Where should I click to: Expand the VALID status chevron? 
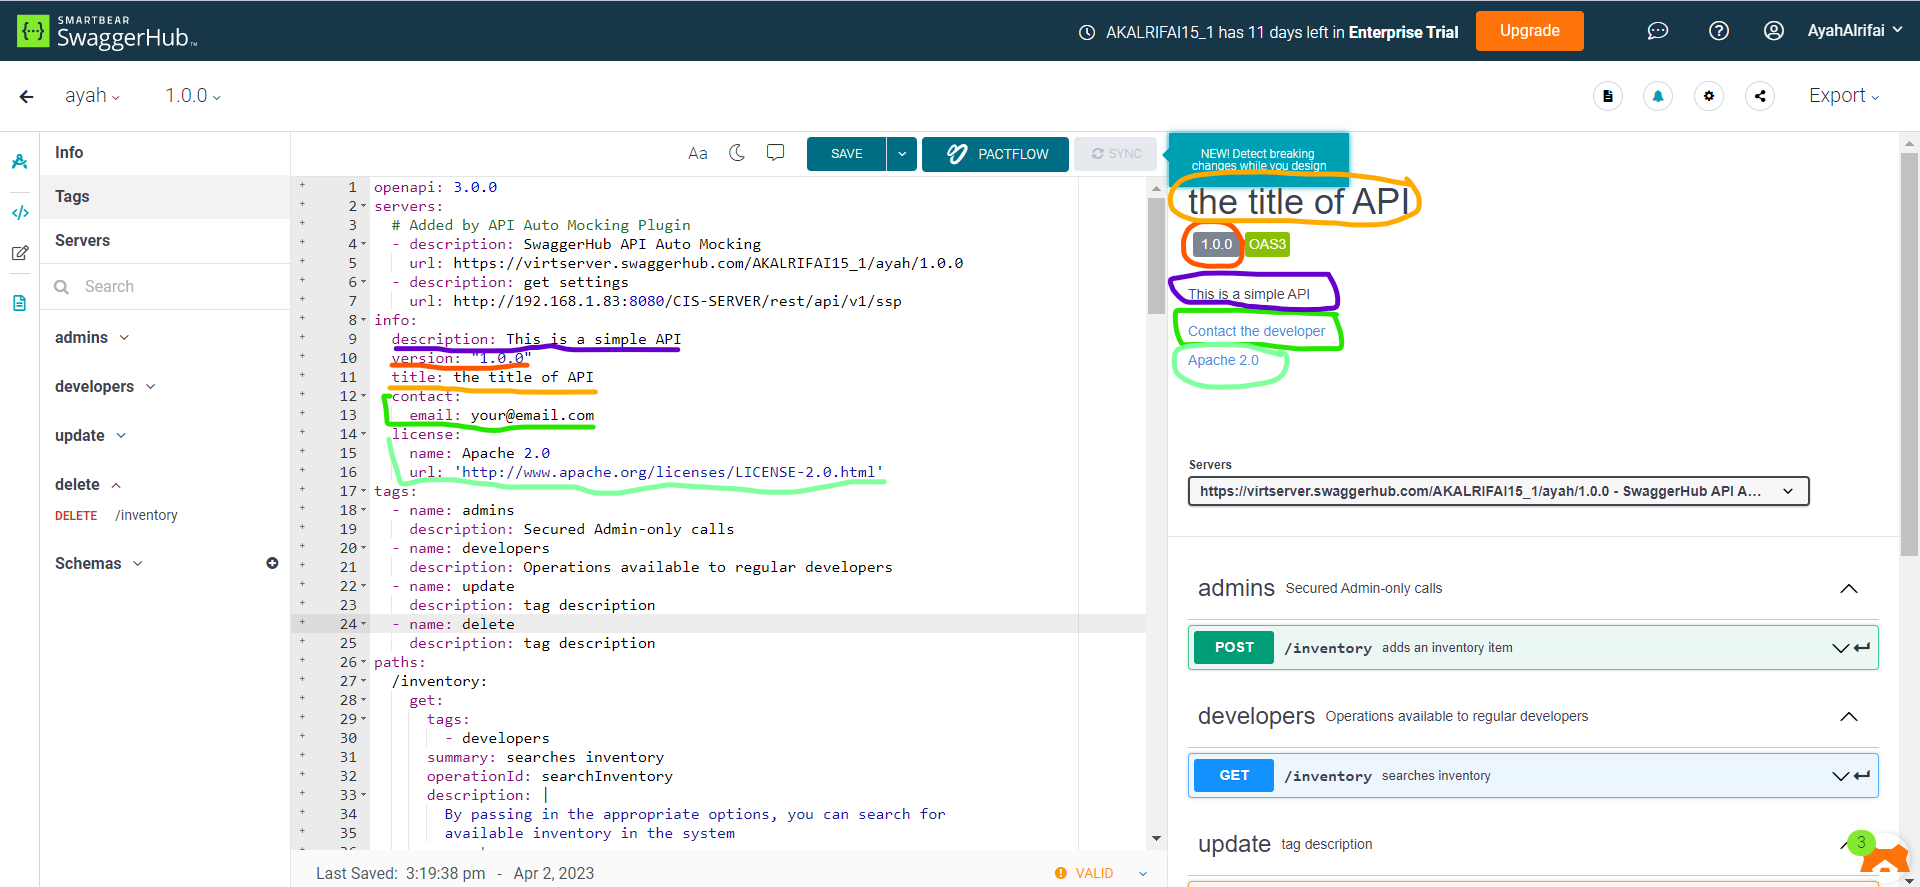pyautogui.click(x=1143, y=874)
